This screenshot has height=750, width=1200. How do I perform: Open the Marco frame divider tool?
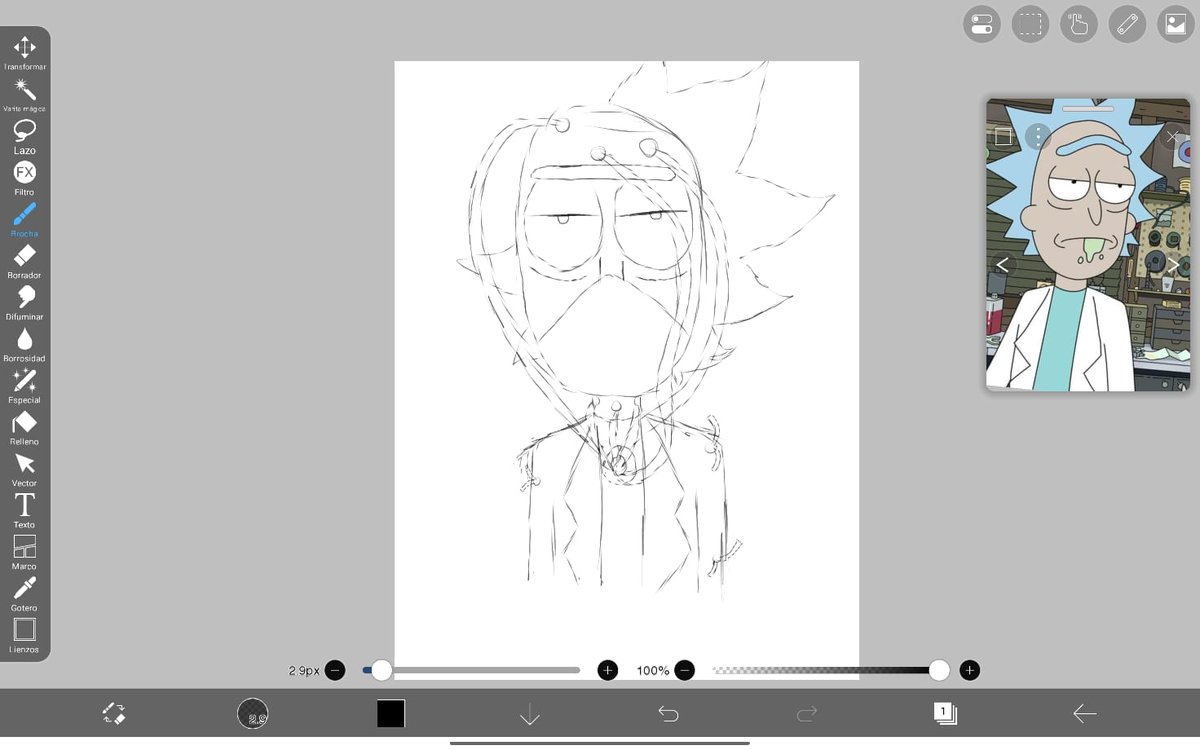(x=25, y=553)
